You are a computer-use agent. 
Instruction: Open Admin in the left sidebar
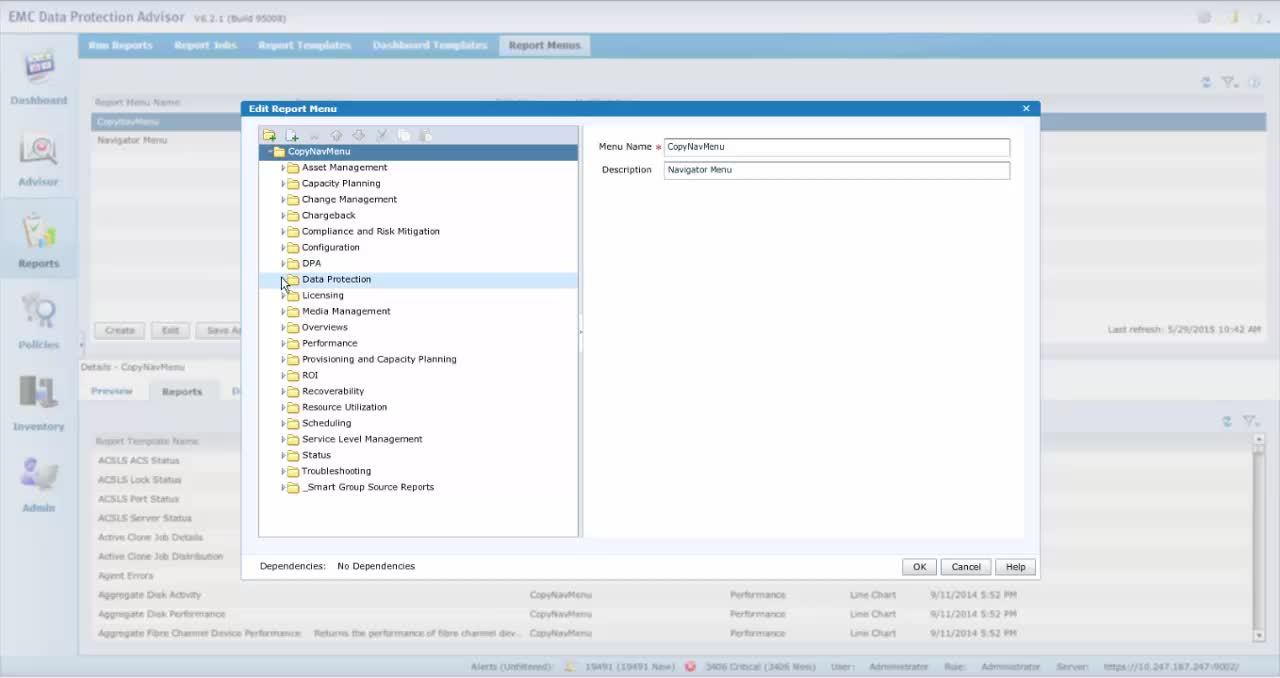tap(39, 486)
